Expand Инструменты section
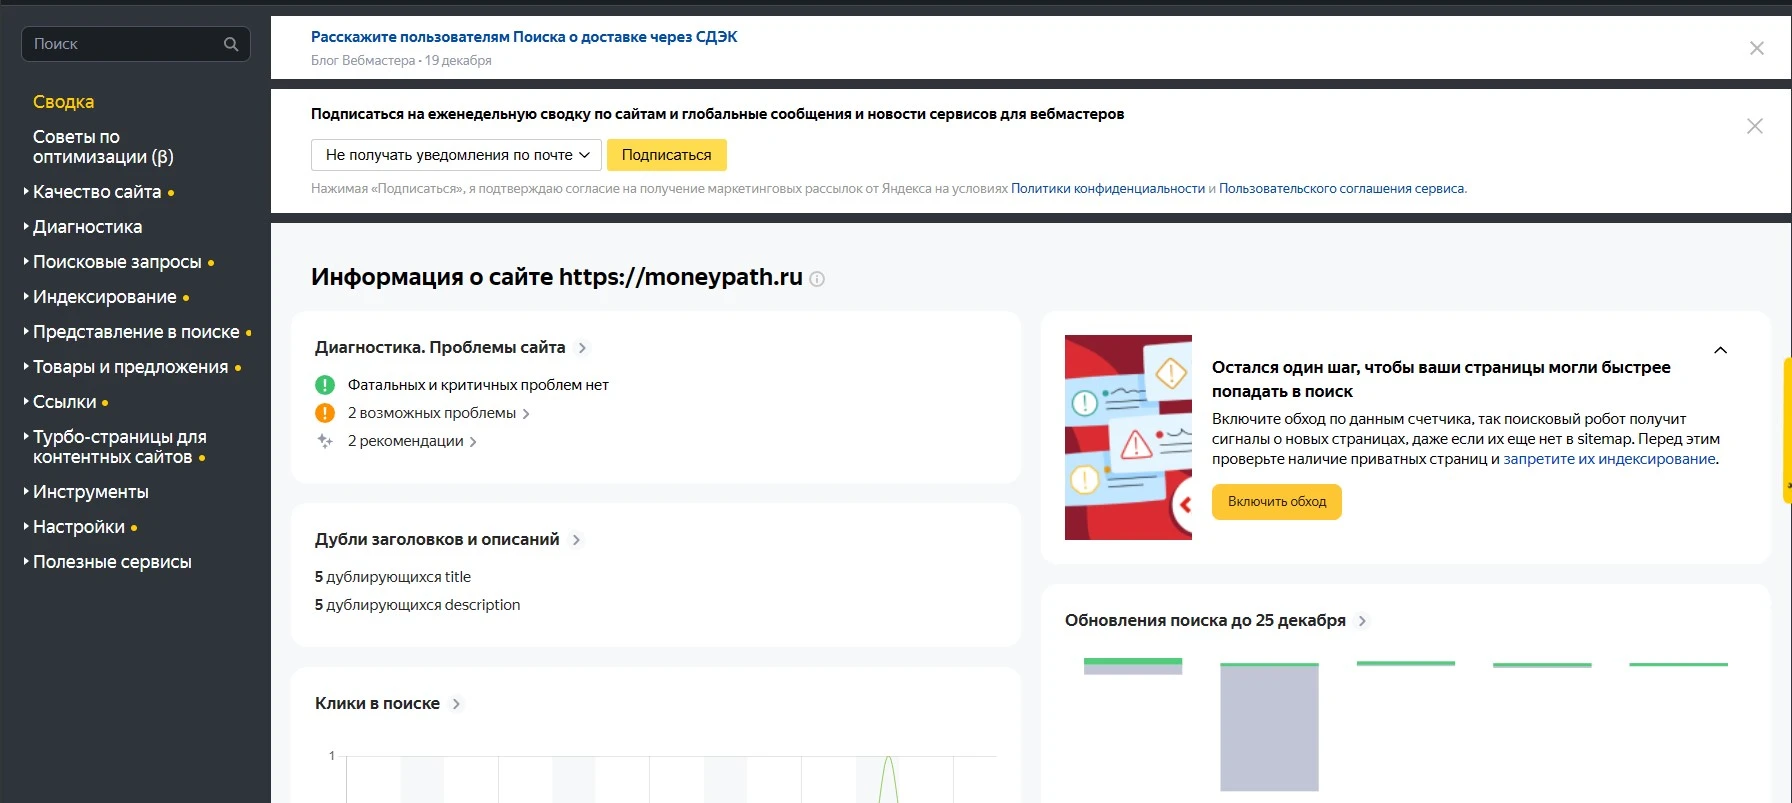The width and height of the screenshot is (1792, 803). [x=90, y=492]
